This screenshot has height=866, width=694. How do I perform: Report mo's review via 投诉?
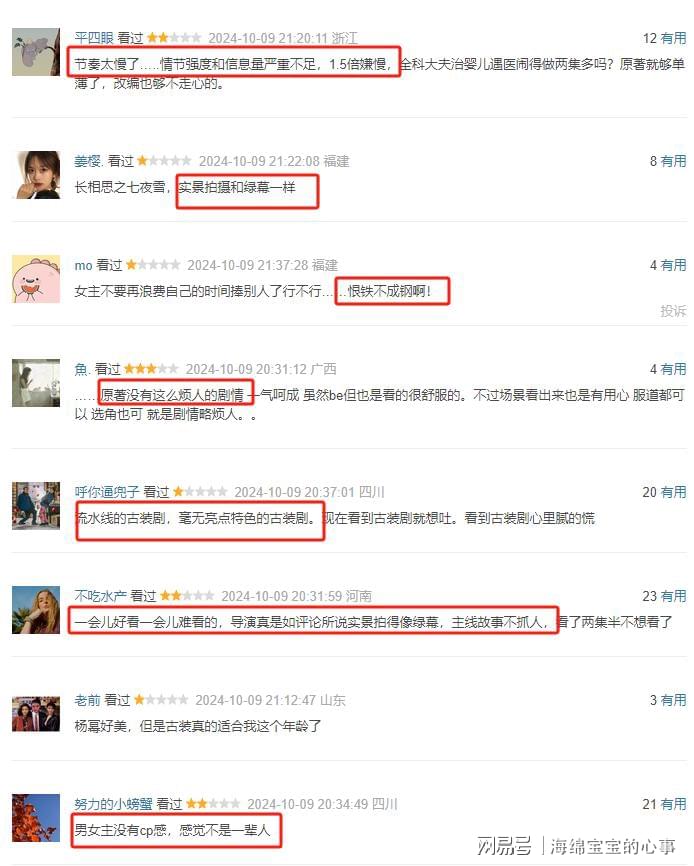pos(673,311)
